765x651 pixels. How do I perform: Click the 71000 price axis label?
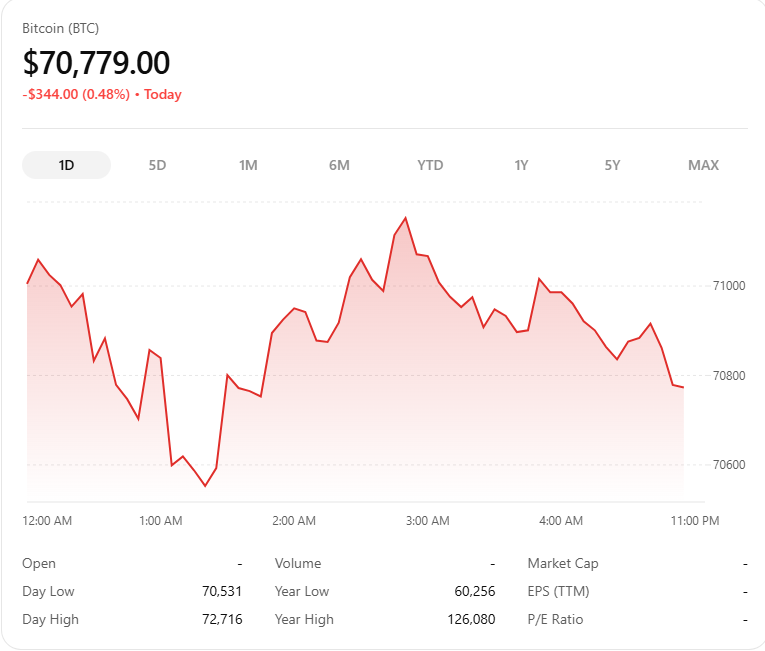[x=727, y=286]
